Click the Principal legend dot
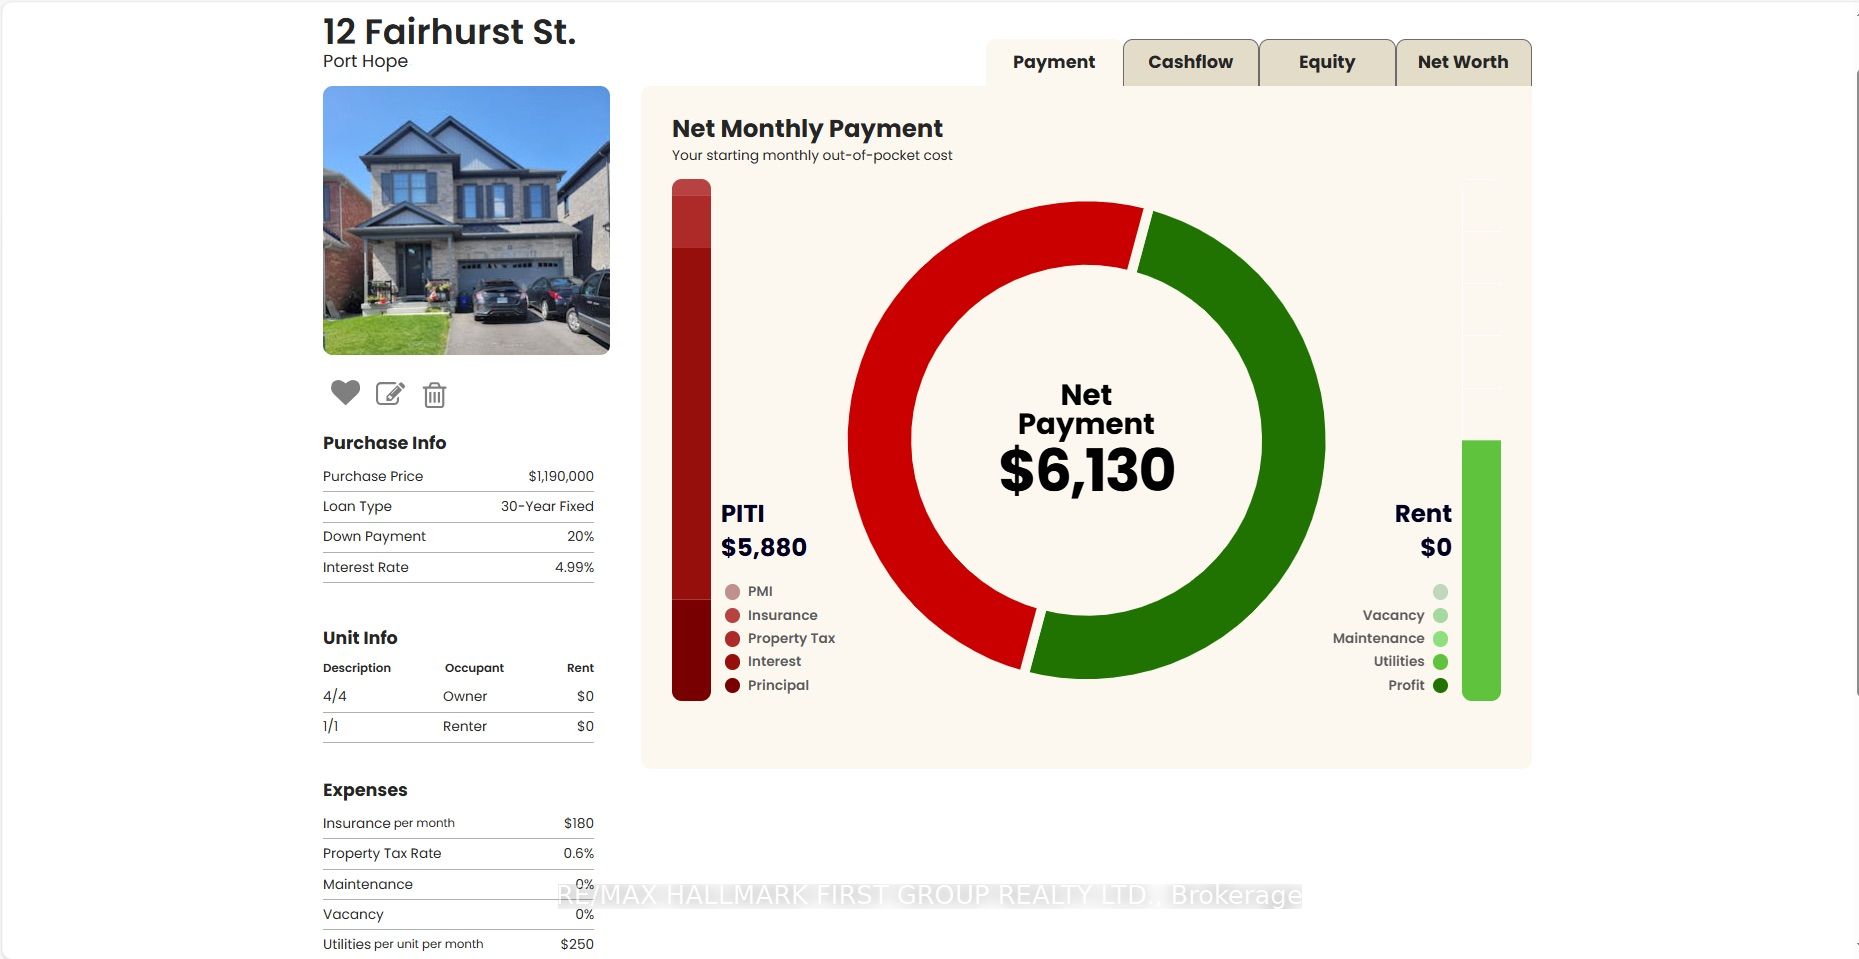 [x=732, y=685]
